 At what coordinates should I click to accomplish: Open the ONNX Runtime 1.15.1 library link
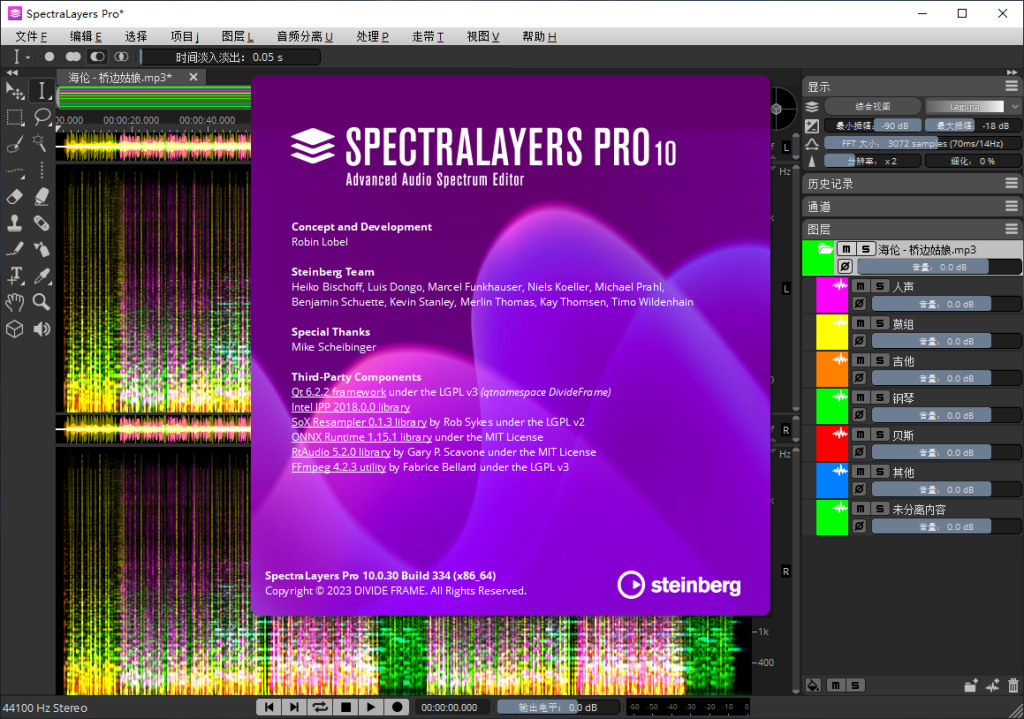click(362, 437)
